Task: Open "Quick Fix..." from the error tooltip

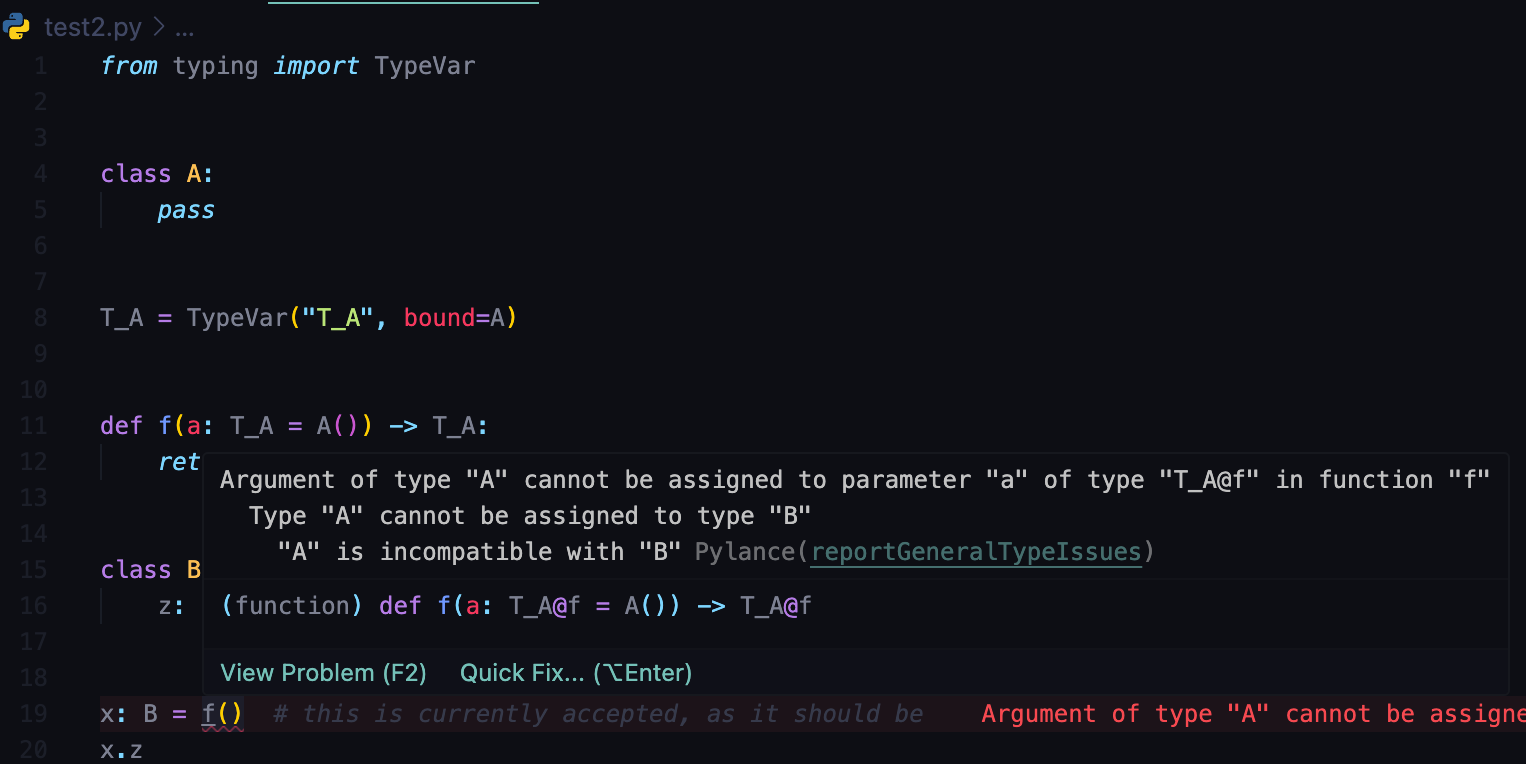Action: pos(576,672)
